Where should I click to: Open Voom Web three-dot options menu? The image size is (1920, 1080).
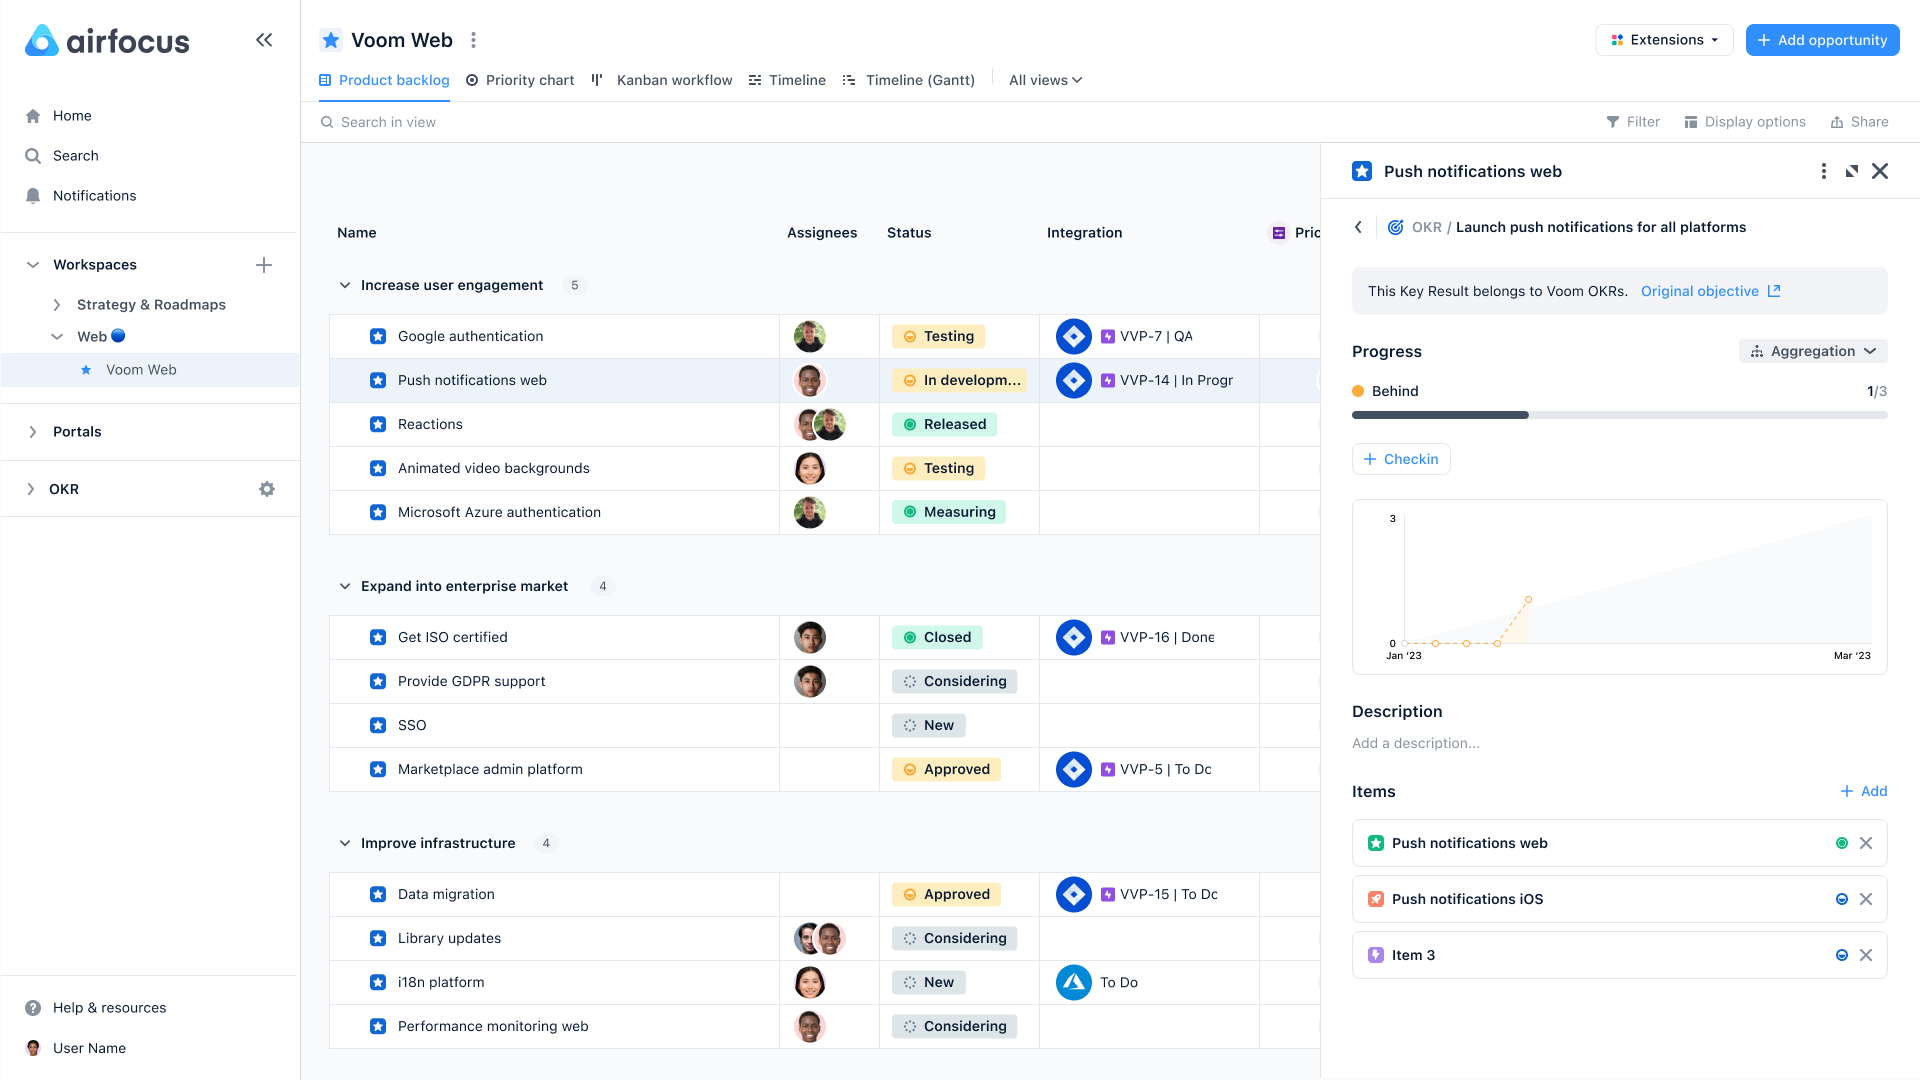coord(474,40)
